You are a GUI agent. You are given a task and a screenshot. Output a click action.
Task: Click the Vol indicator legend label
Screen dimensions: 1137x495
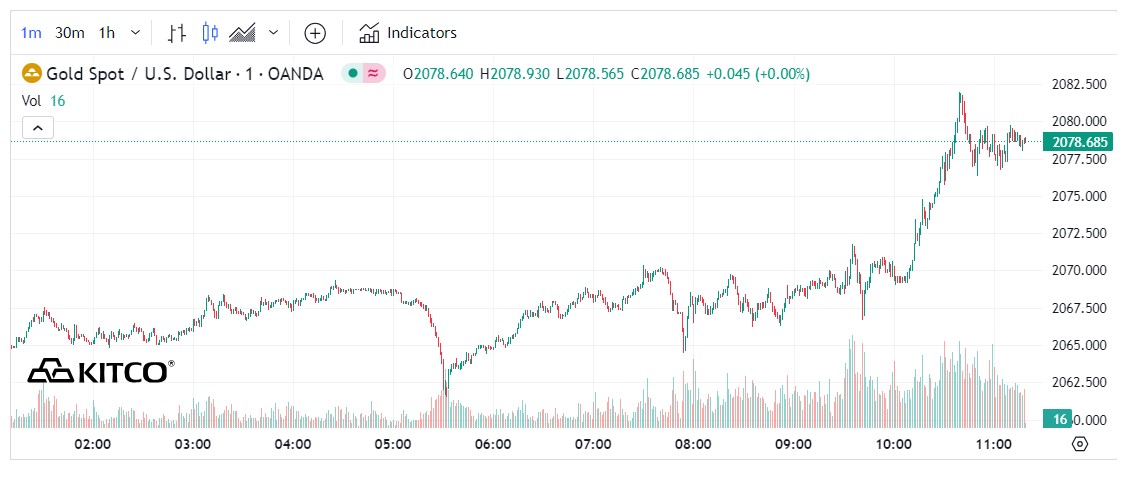coord(31,100)
